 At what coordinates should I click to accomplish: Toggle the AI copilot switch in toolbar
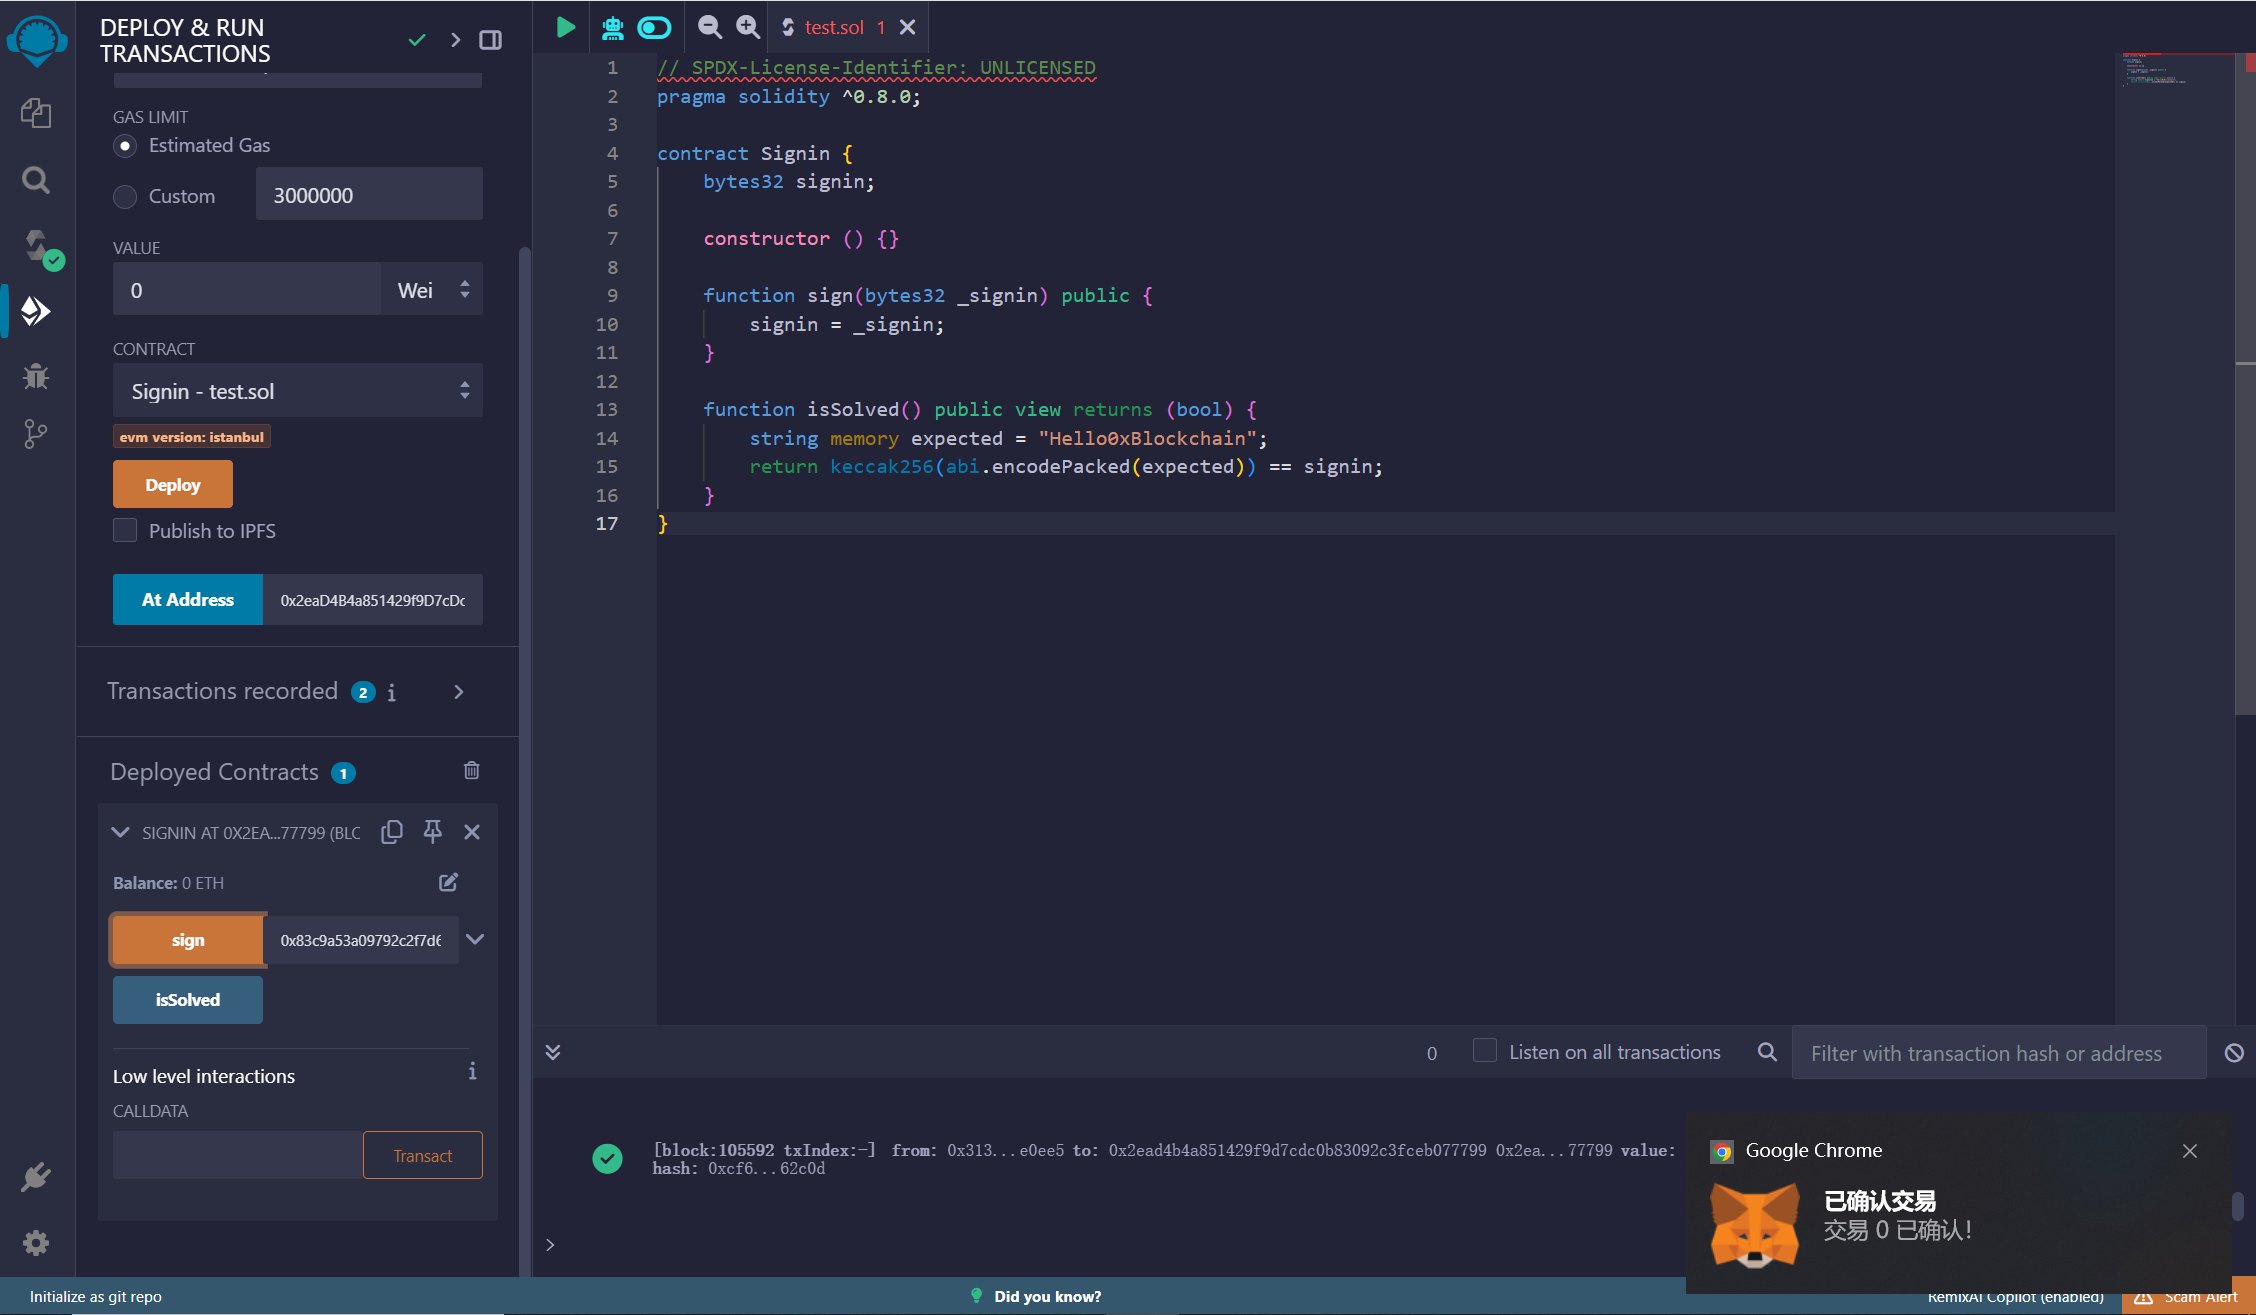655,27
